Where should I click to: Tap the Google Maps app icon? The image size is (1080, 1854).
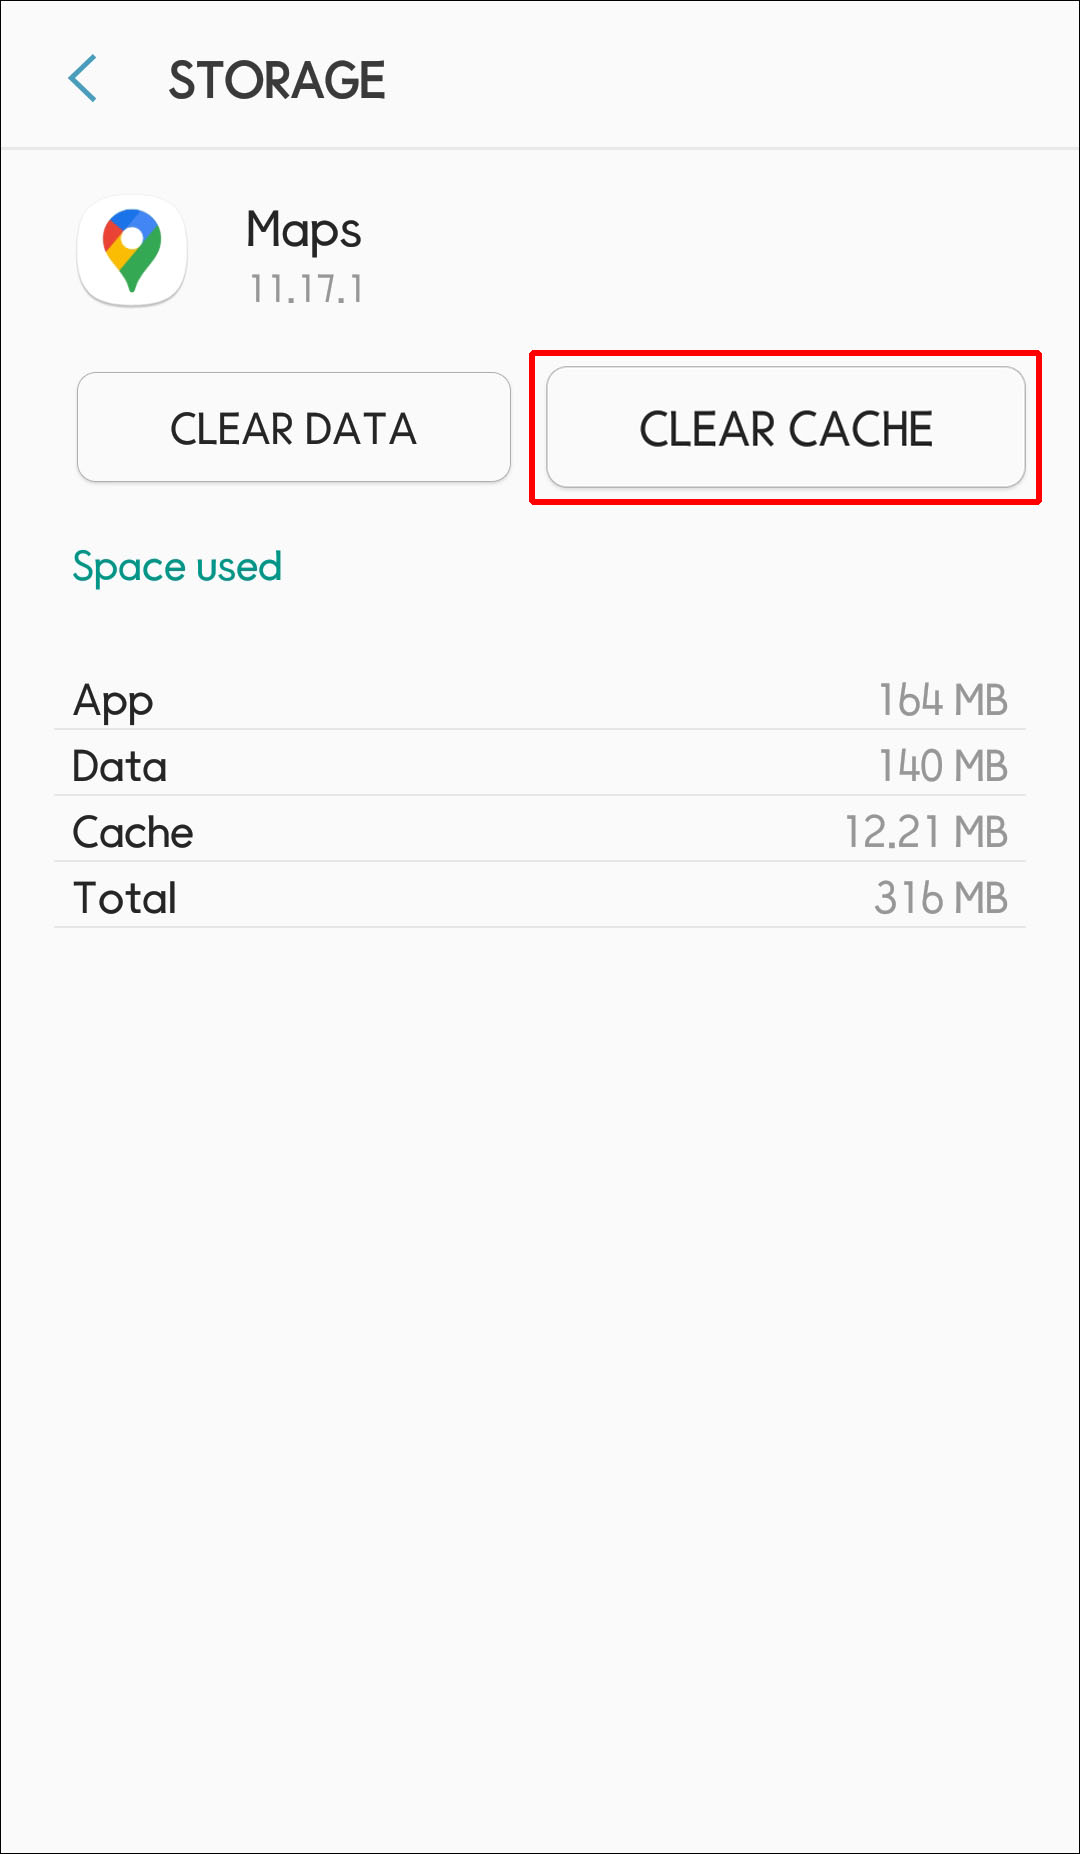(x=132, y=250)
